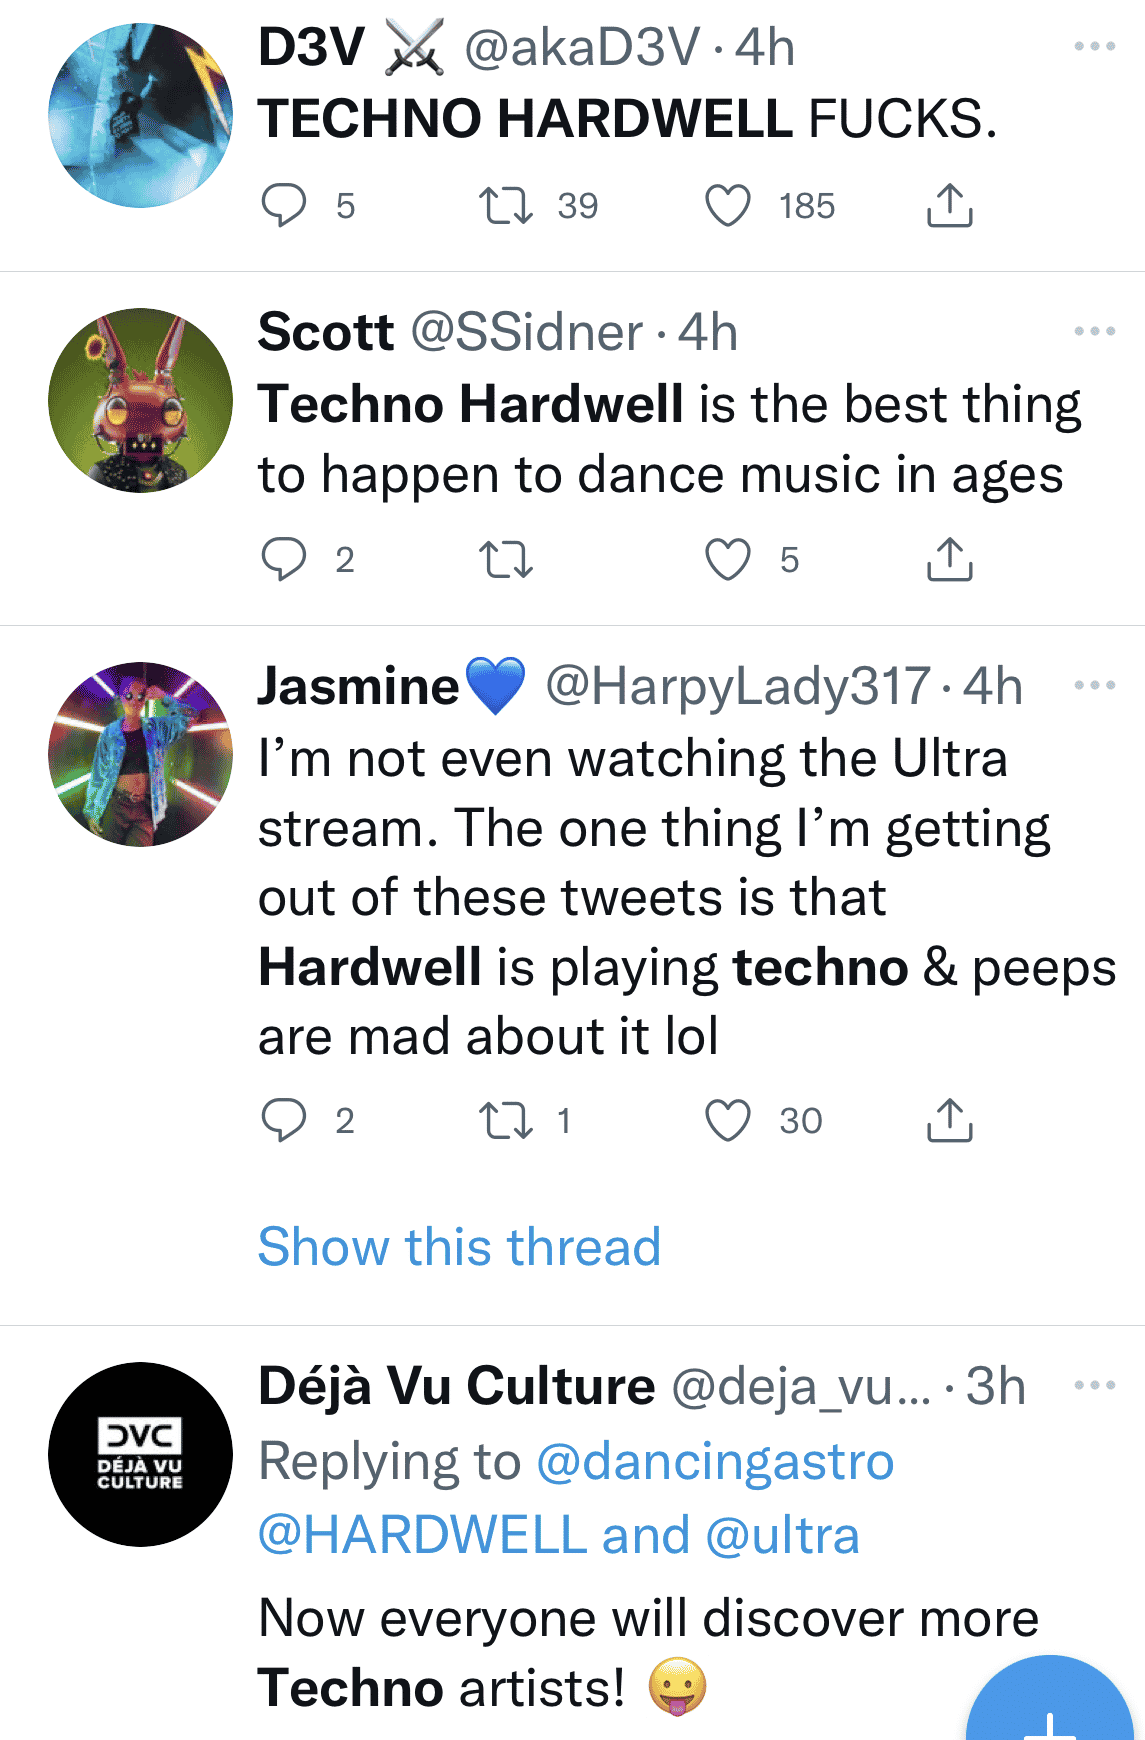
Task: Click Show this thread link
Action: (x=459, y=1247)
